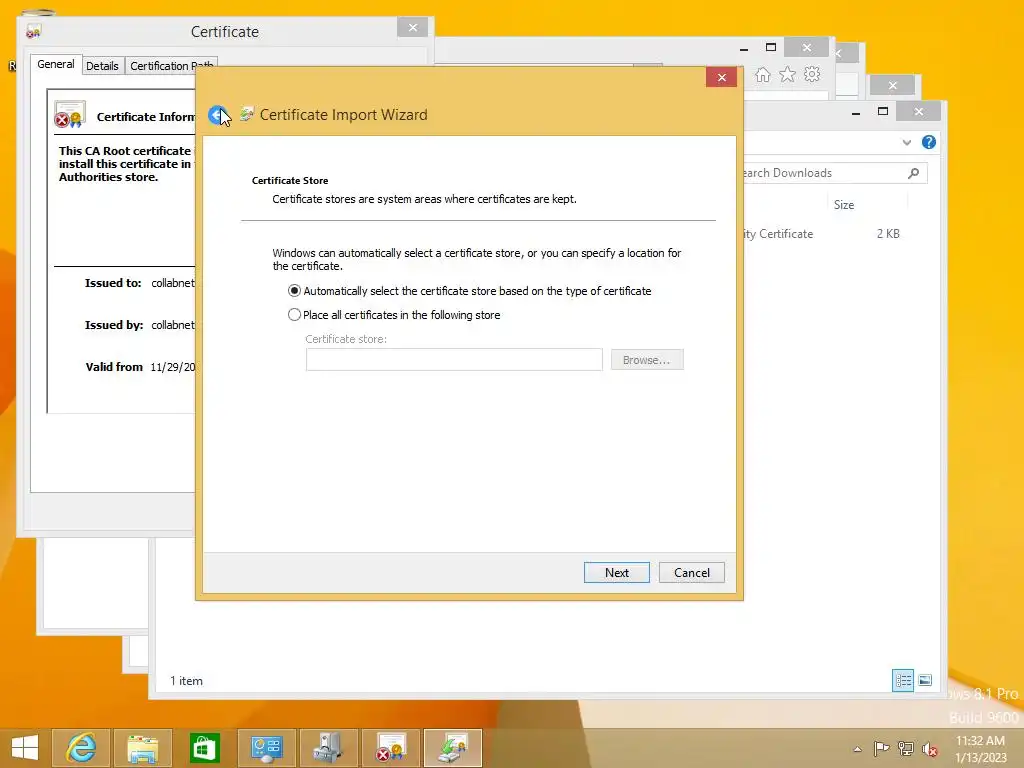Open the Details tab in Certificate window
The image size is (1024, 768).
click(x=103, y=66)
